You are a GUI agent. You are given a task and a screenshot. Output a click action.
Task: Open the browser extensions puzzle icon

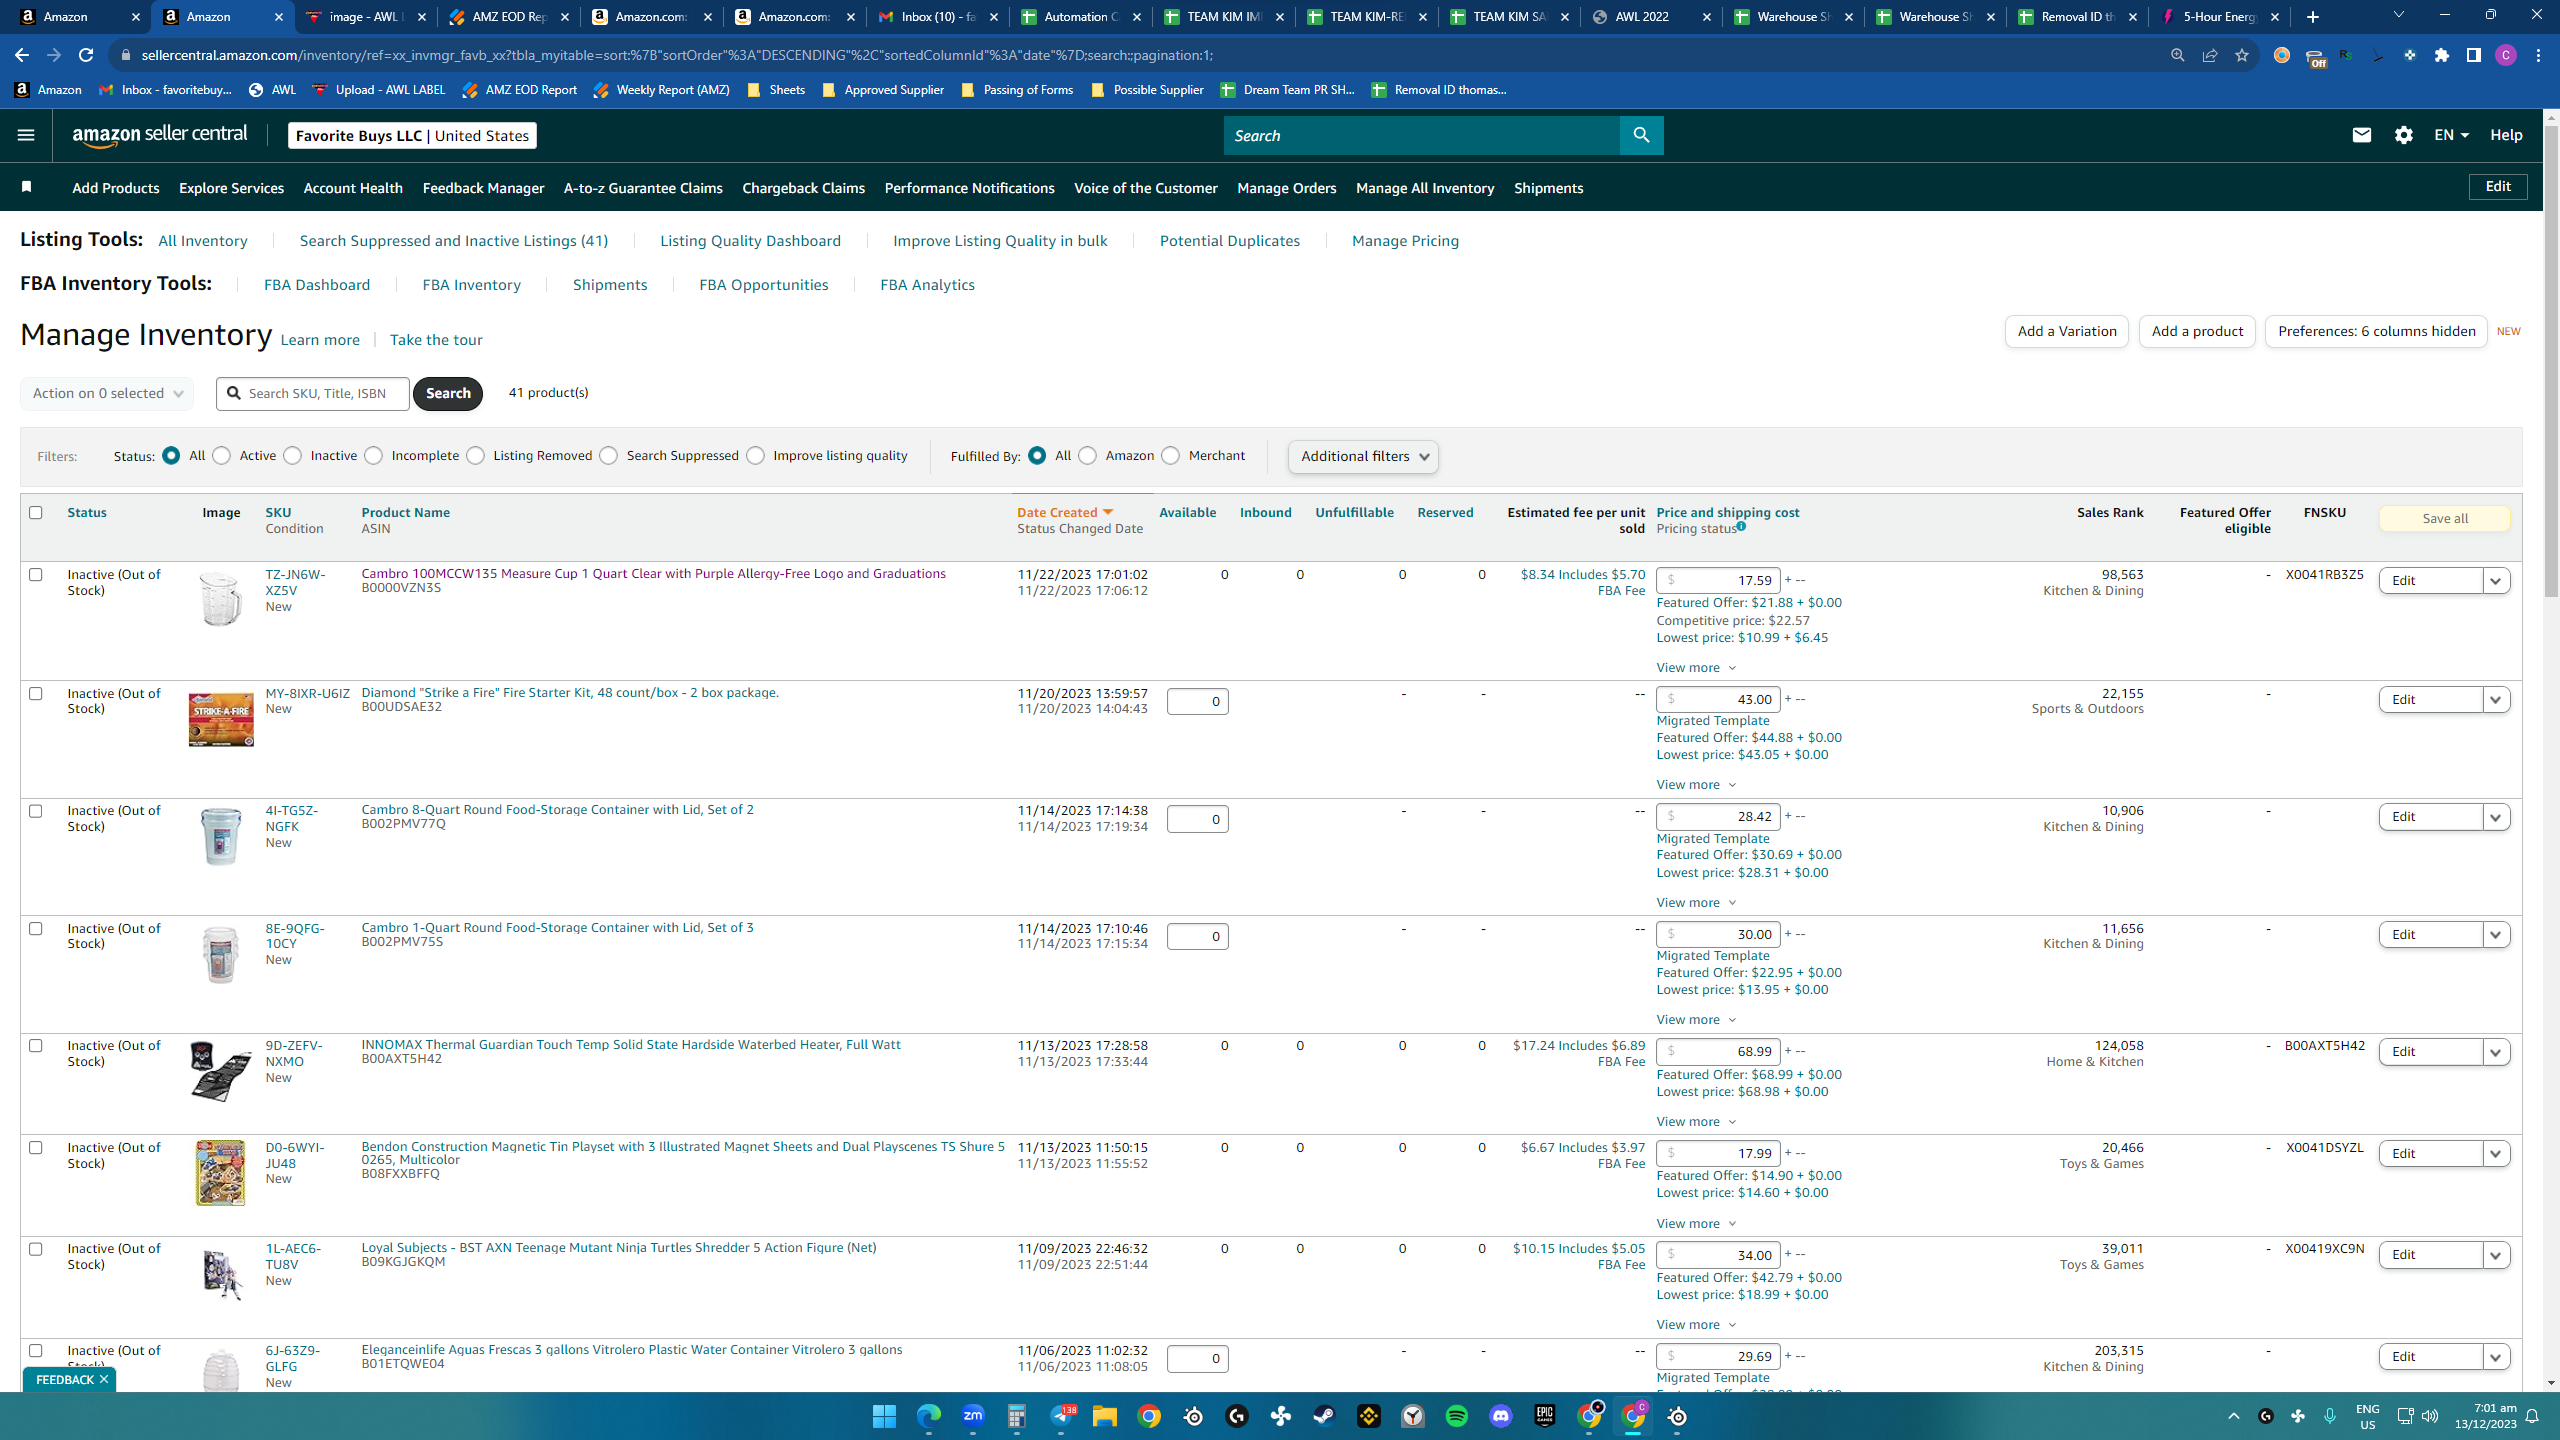click(2442, 55)
